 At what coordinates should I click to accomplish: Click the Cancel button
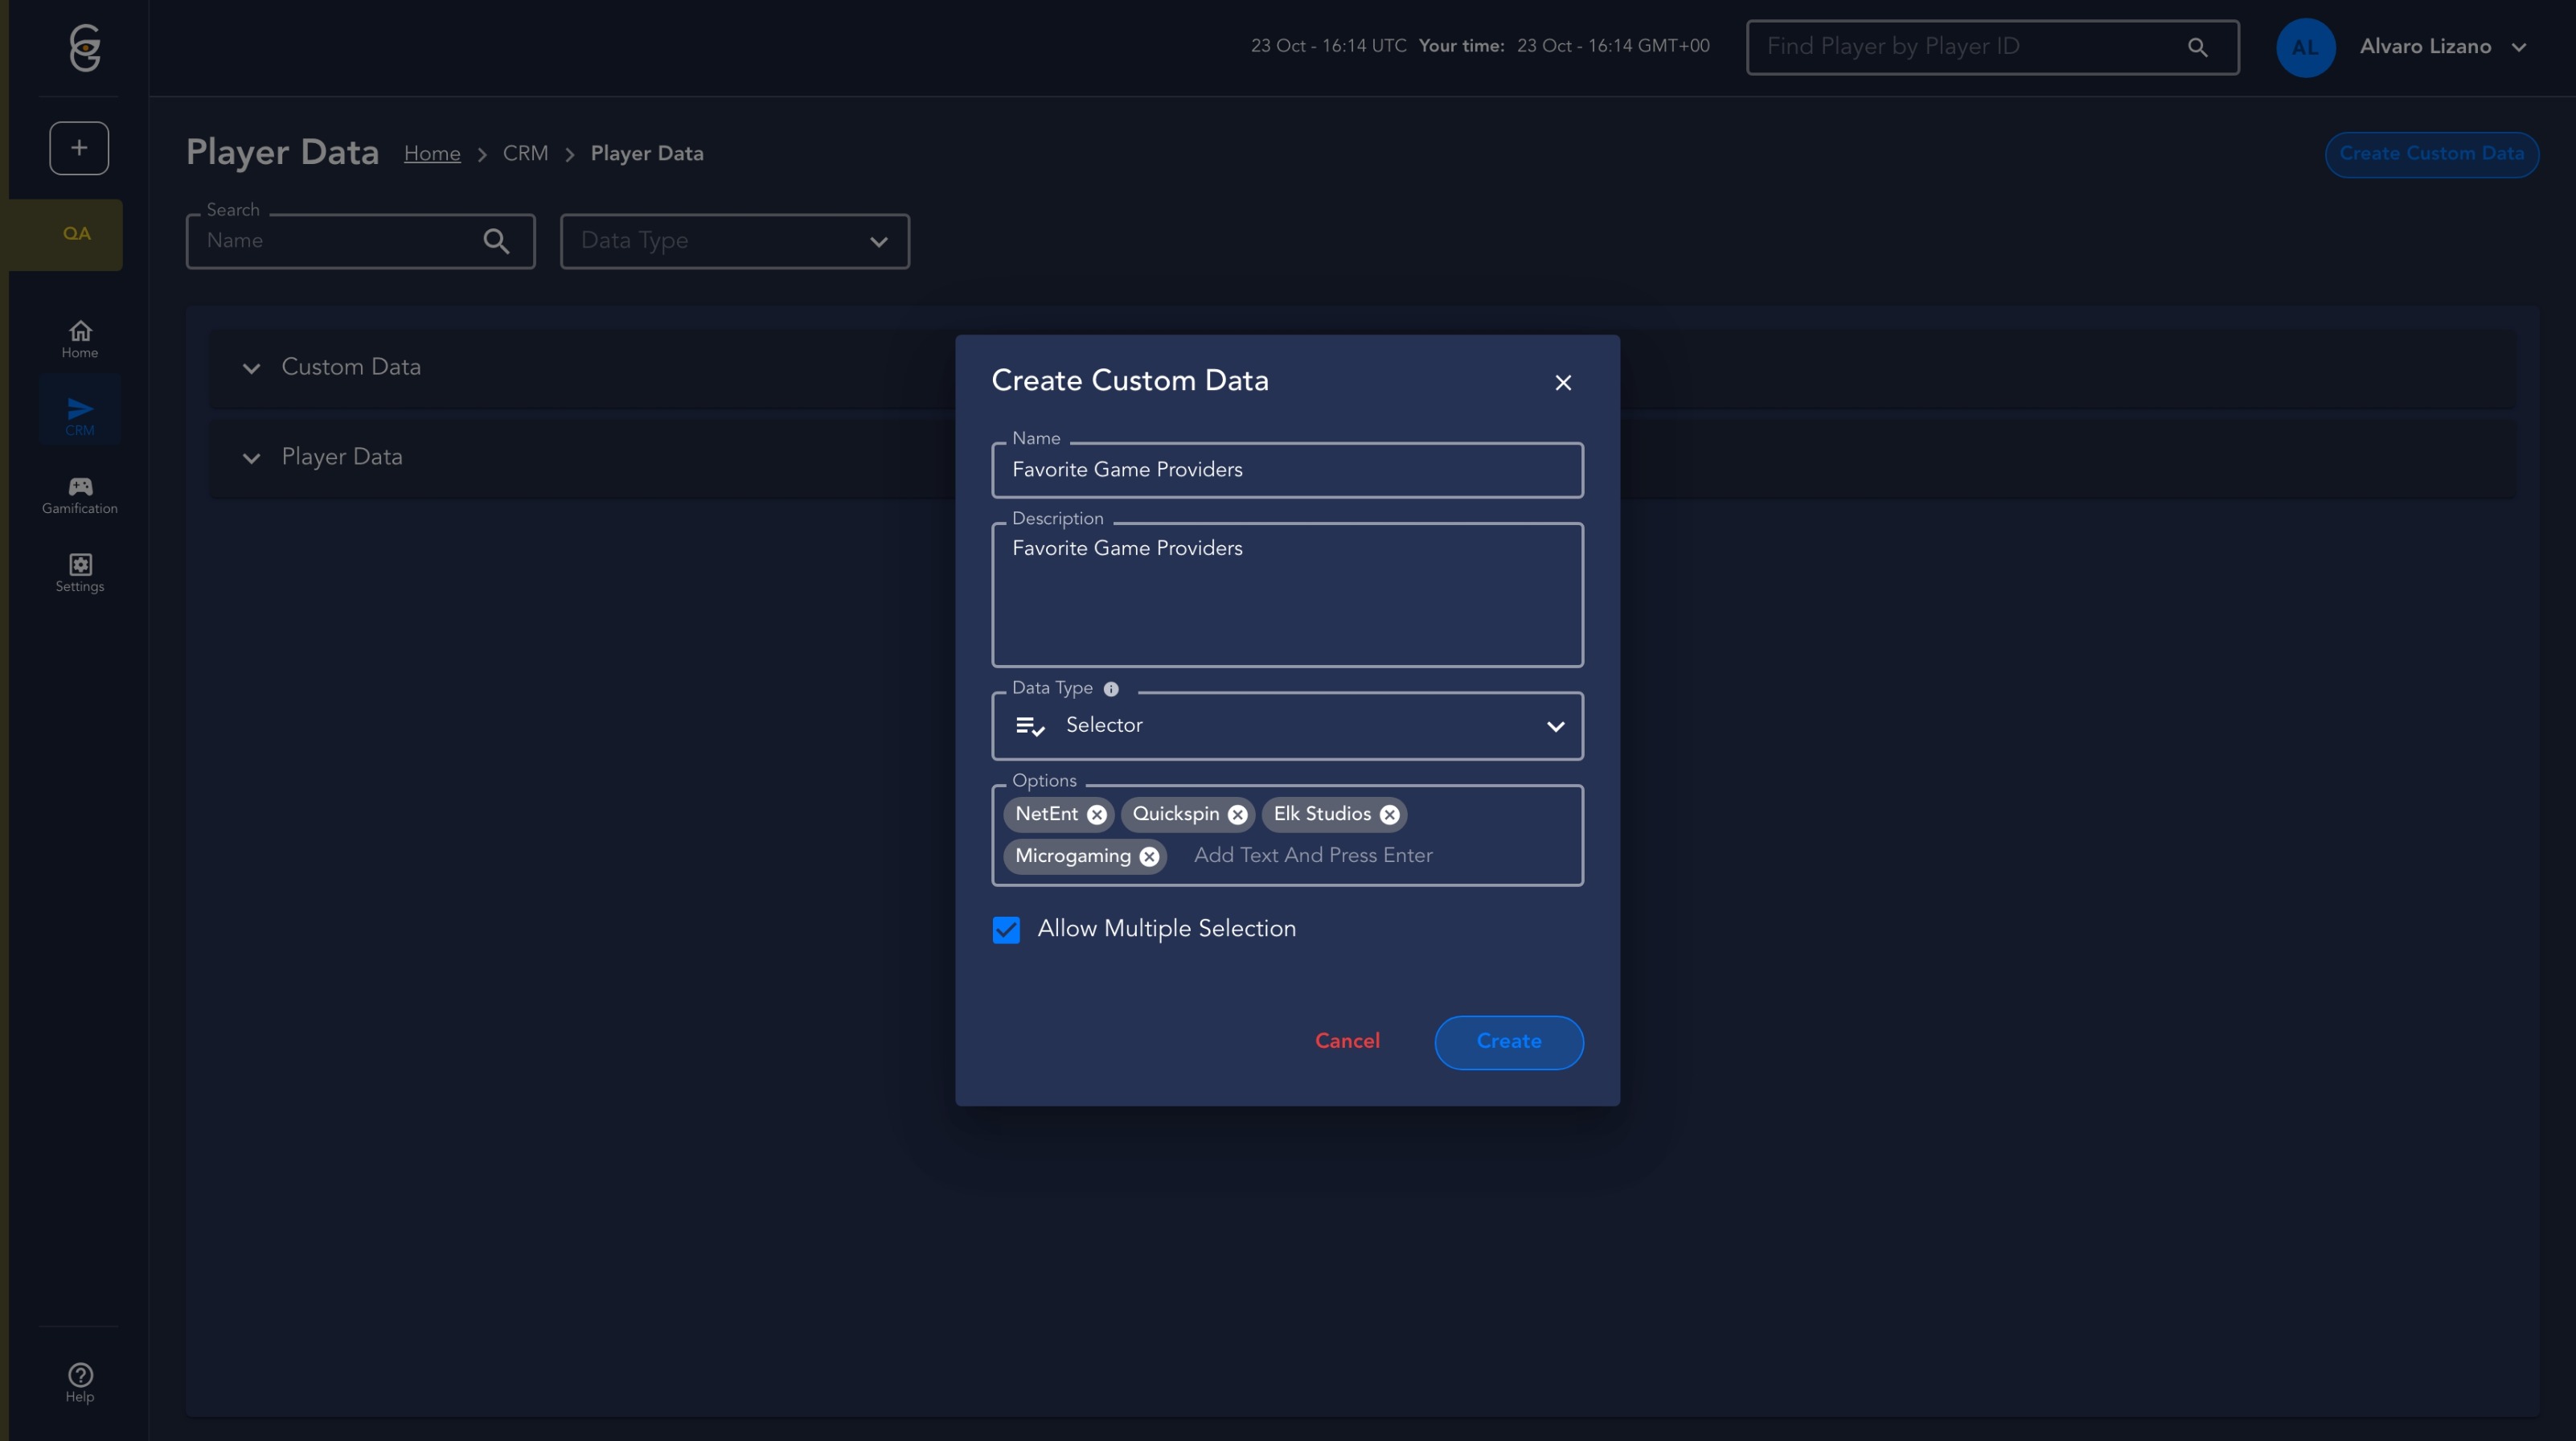pyautogui.click(x=1346, y=1042)
